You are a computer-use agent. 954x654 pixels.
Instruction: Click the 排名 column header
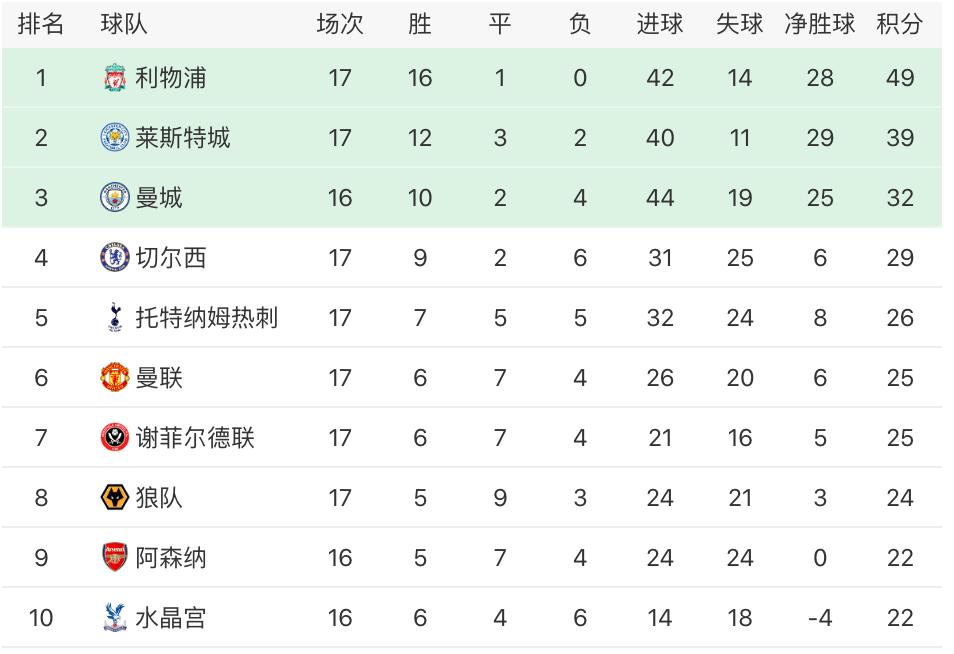[x=41, y=24]
